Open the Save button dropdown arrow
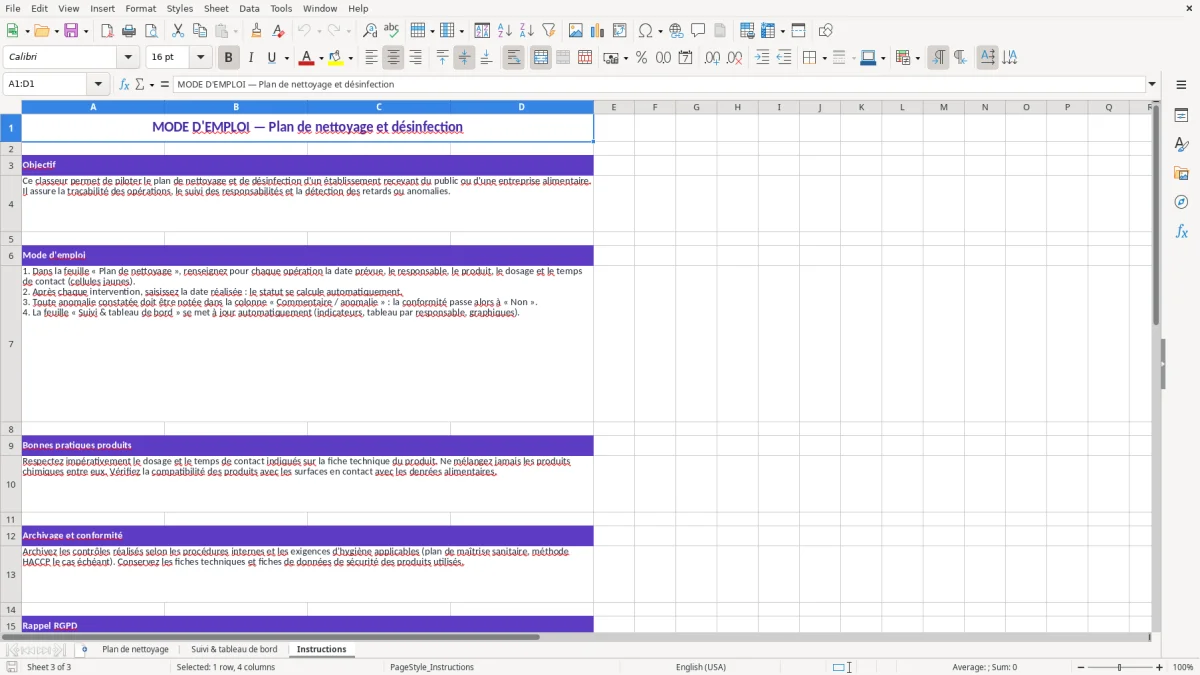Image resolution: width=1200 pixels, height=675 pixels. [x=86, y=31]
